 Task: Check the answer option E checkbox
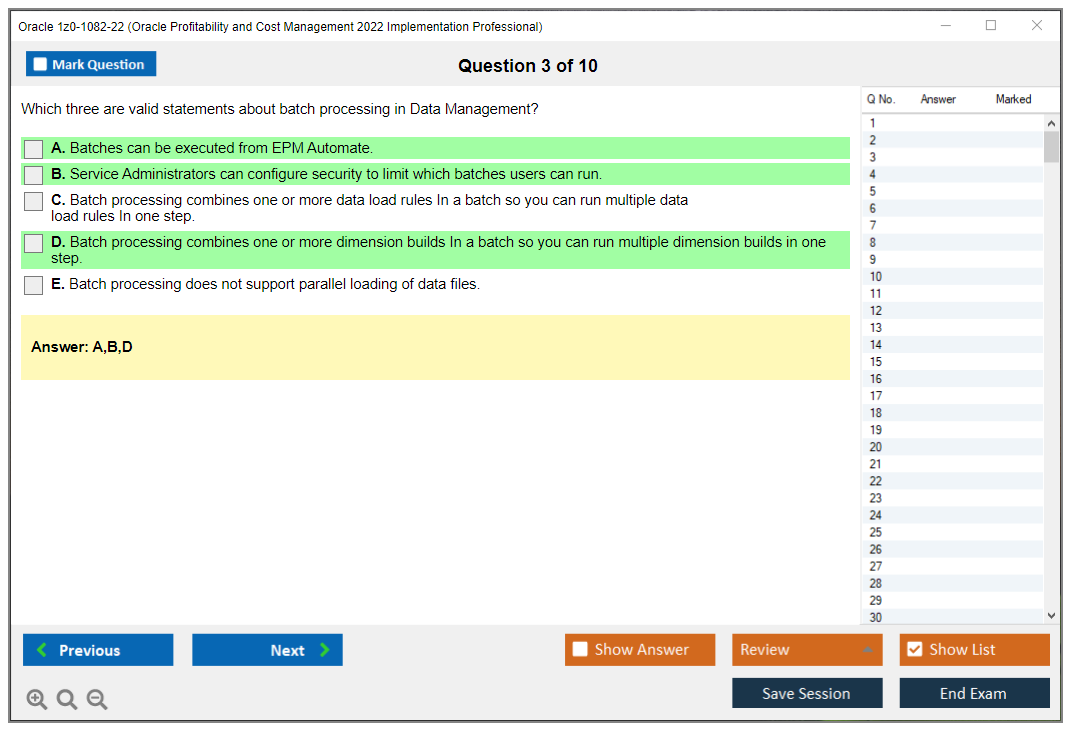[x=32, y=285]
